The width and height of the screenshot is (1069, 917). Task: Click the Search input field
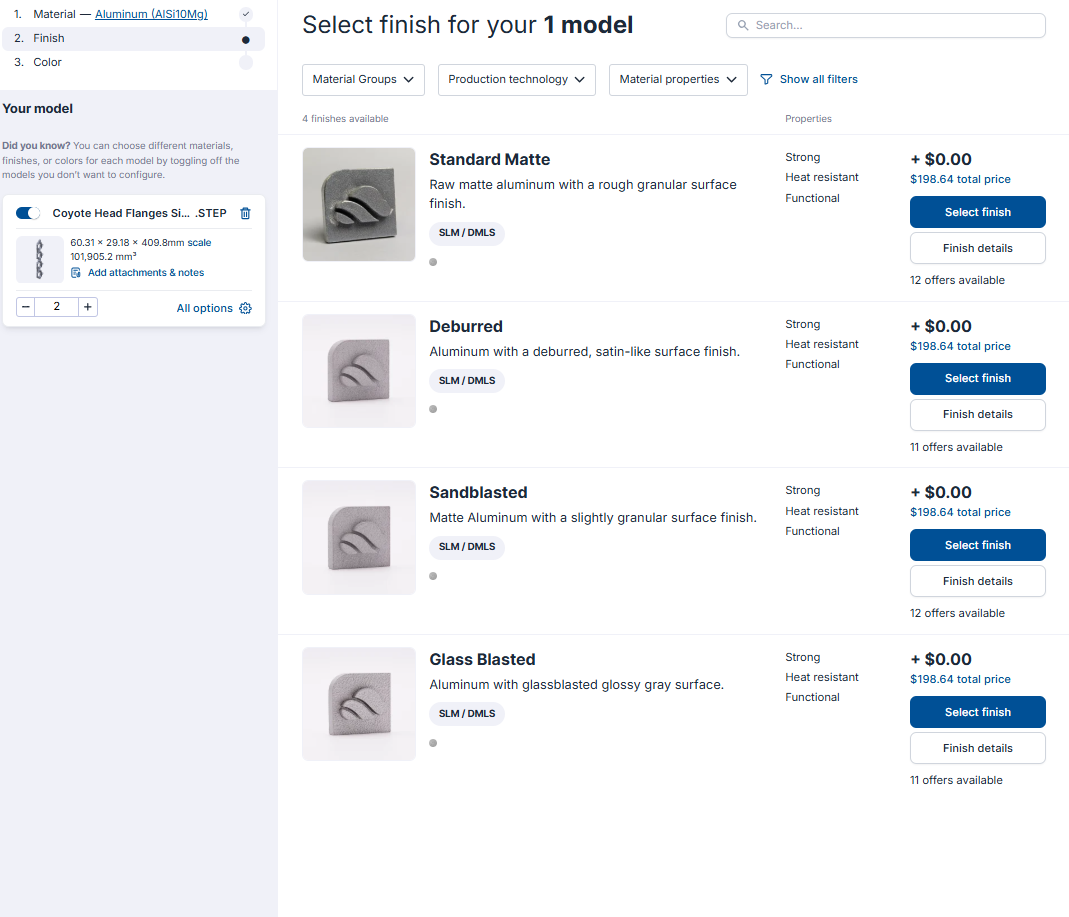(x=886, y=25)
